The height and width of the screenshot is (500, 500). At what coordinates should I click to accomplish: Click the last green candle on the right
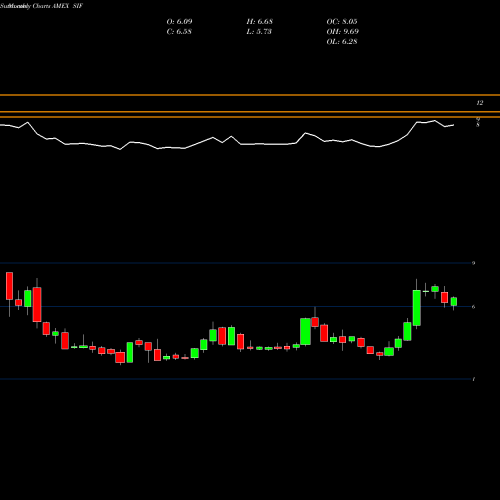454,302
